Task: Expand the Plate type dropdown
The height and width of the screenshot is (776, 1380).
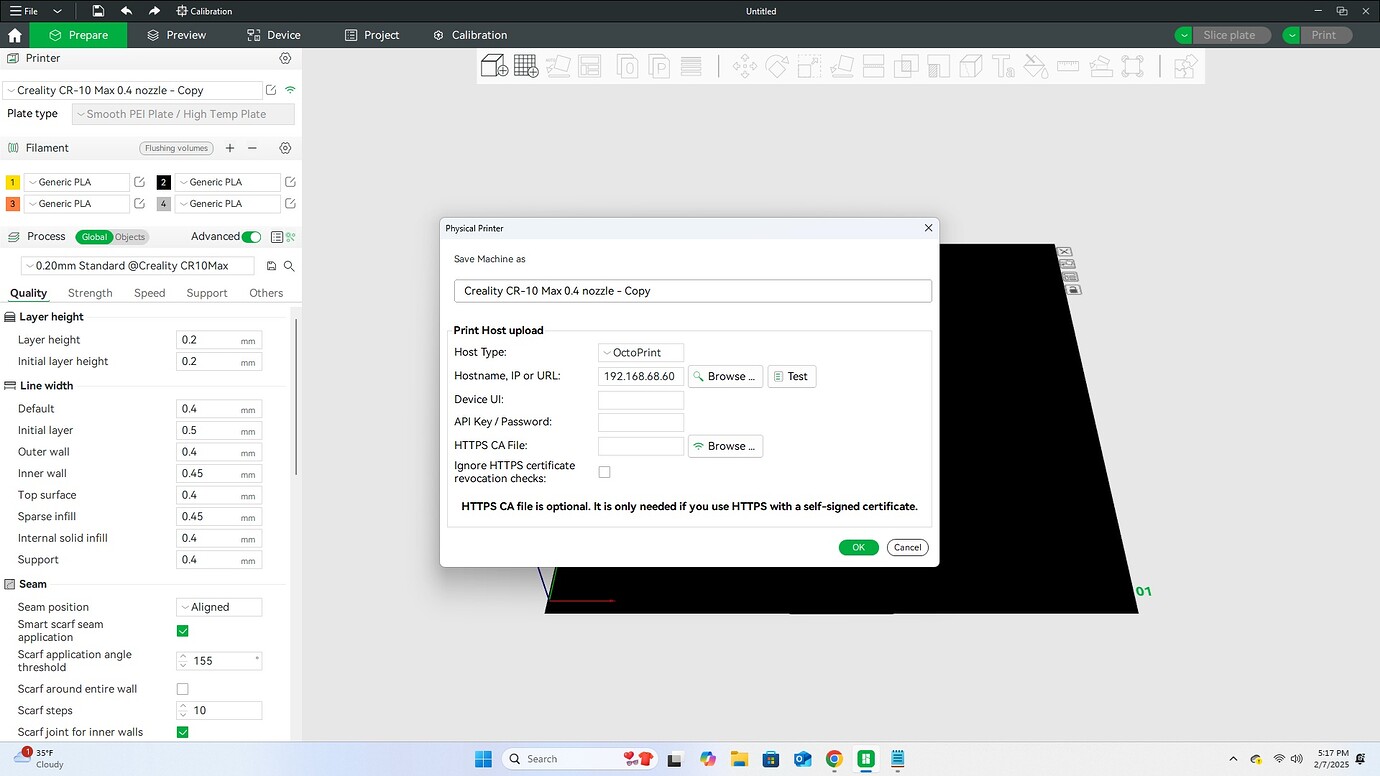Action: [183, 113]
